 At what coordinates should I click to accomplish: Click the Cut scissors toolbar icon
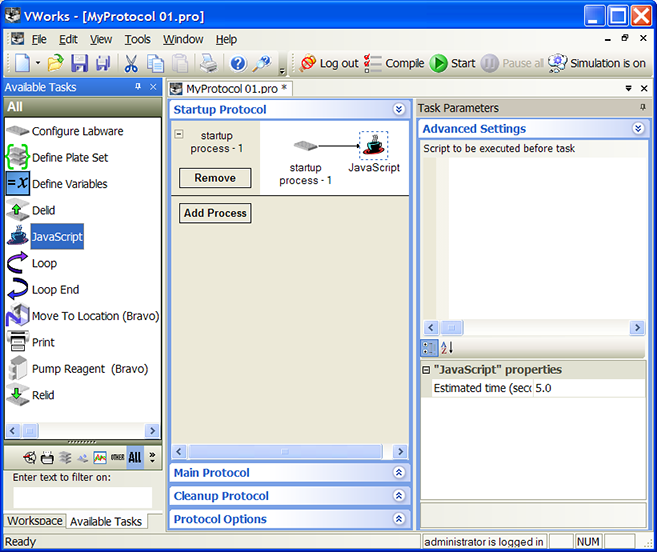pyautogui.click(x=131, y=63)
